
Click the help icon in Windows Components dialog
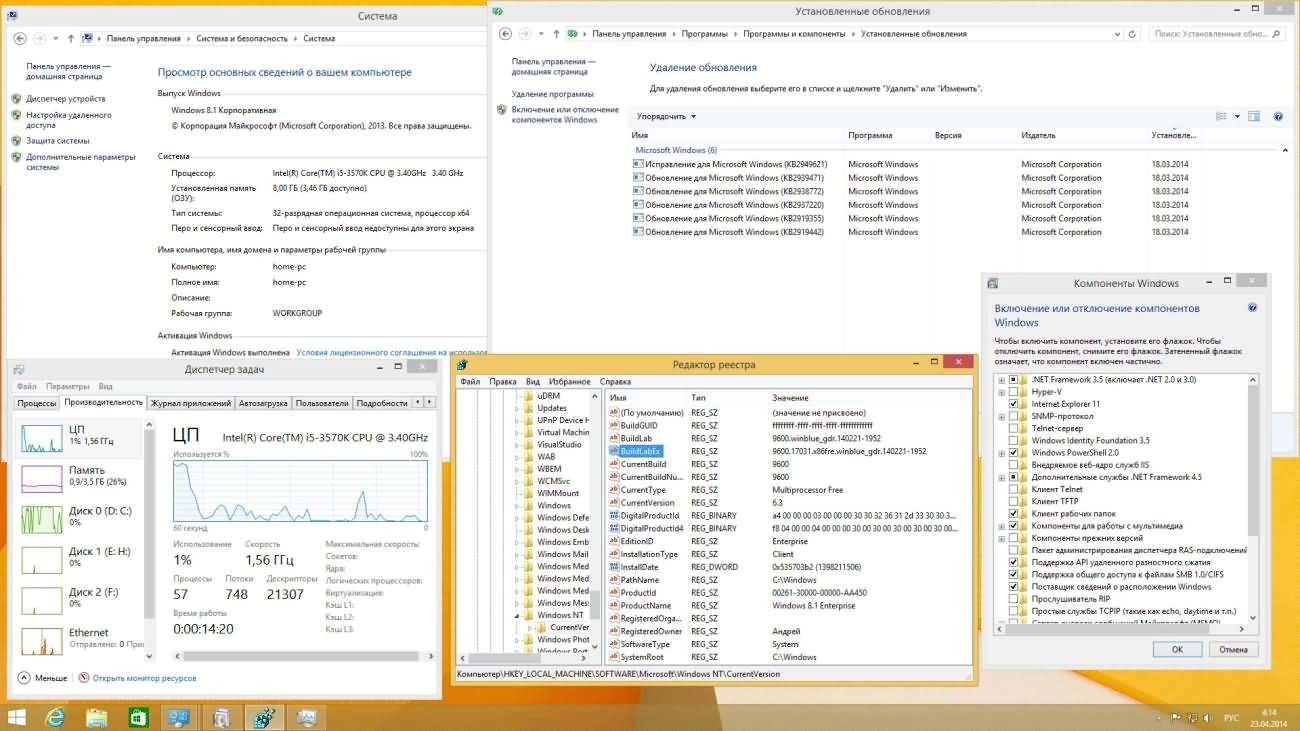pos(1252,309)
